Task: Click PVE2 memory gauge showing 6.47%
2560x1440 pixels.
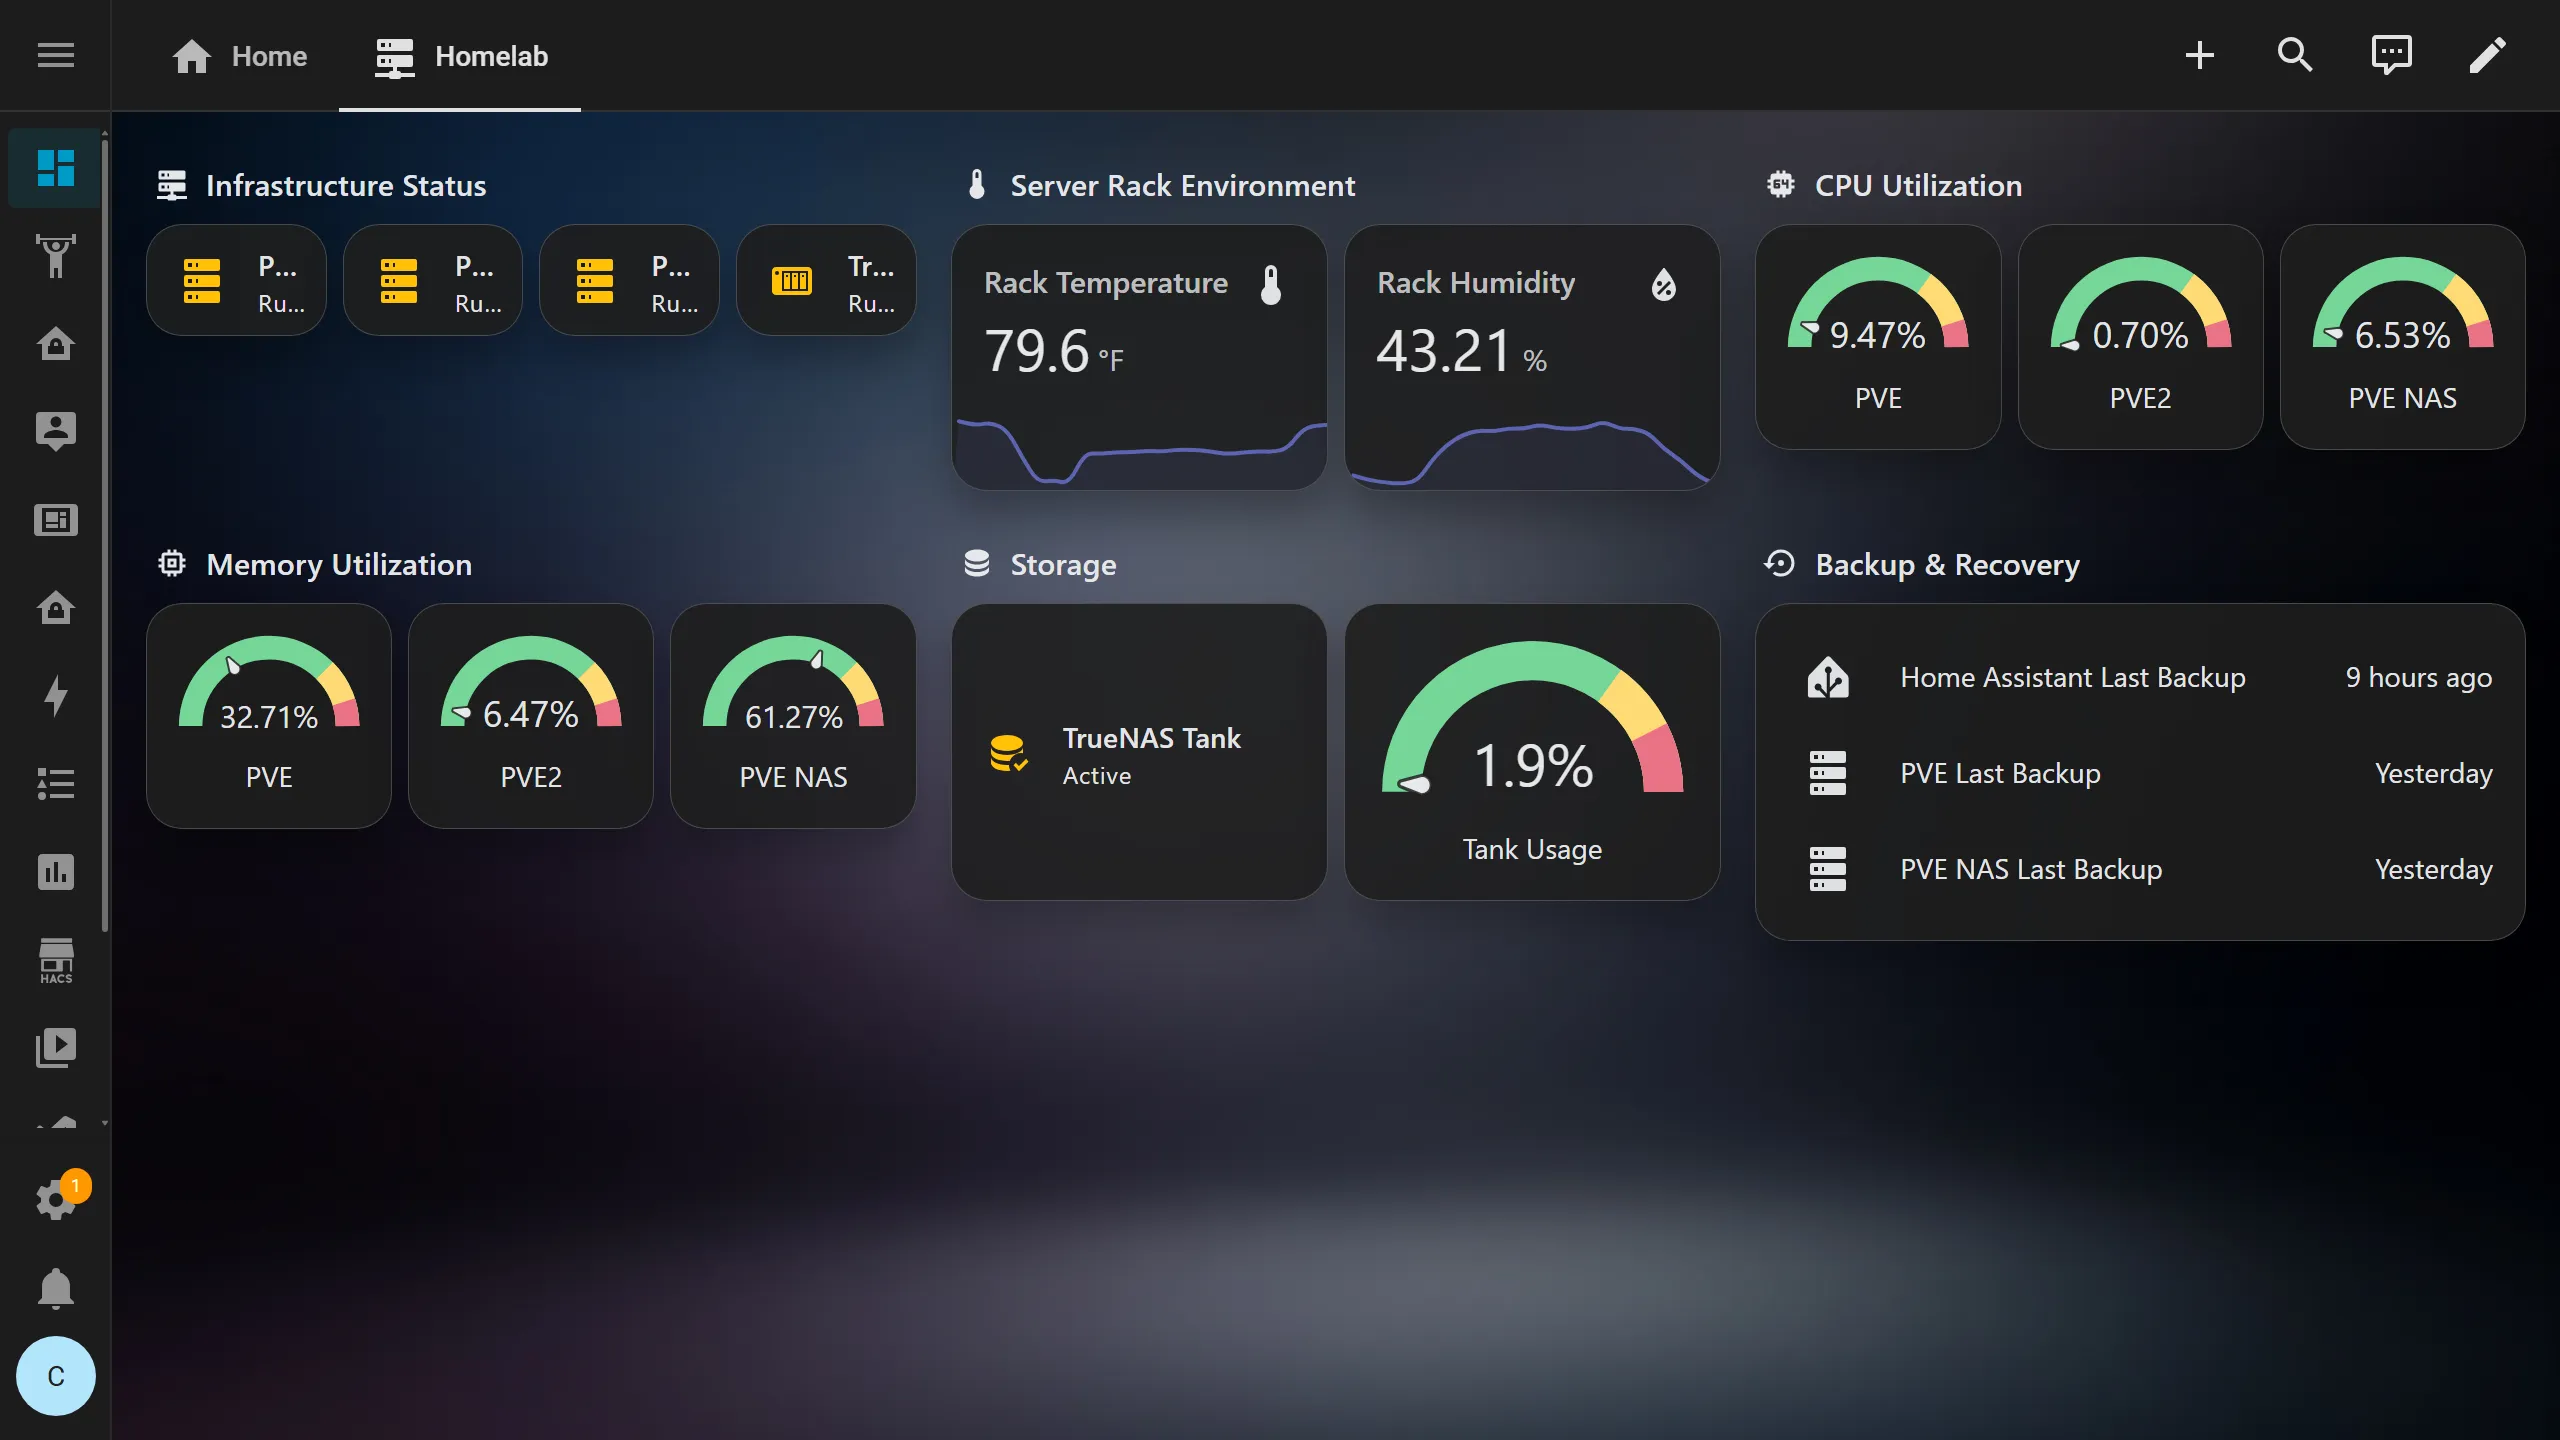Action: [x=531, y=716]
